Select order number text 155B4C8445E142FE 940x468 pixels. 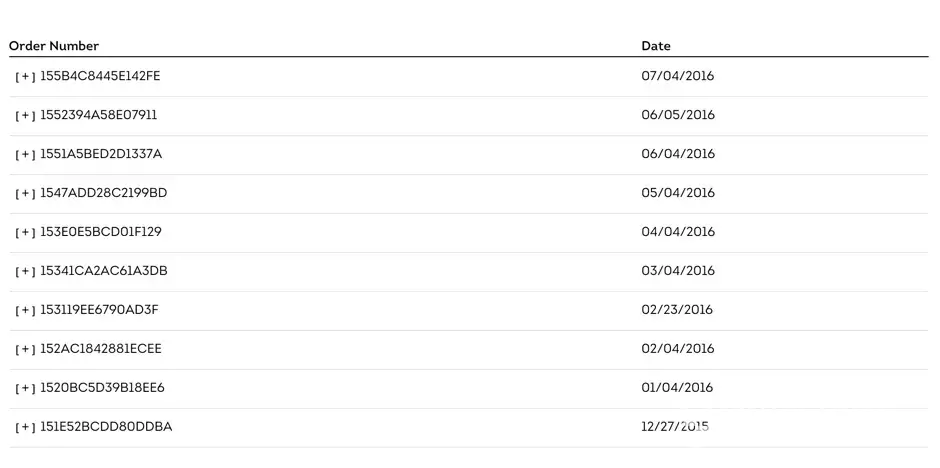coord(100,76)
